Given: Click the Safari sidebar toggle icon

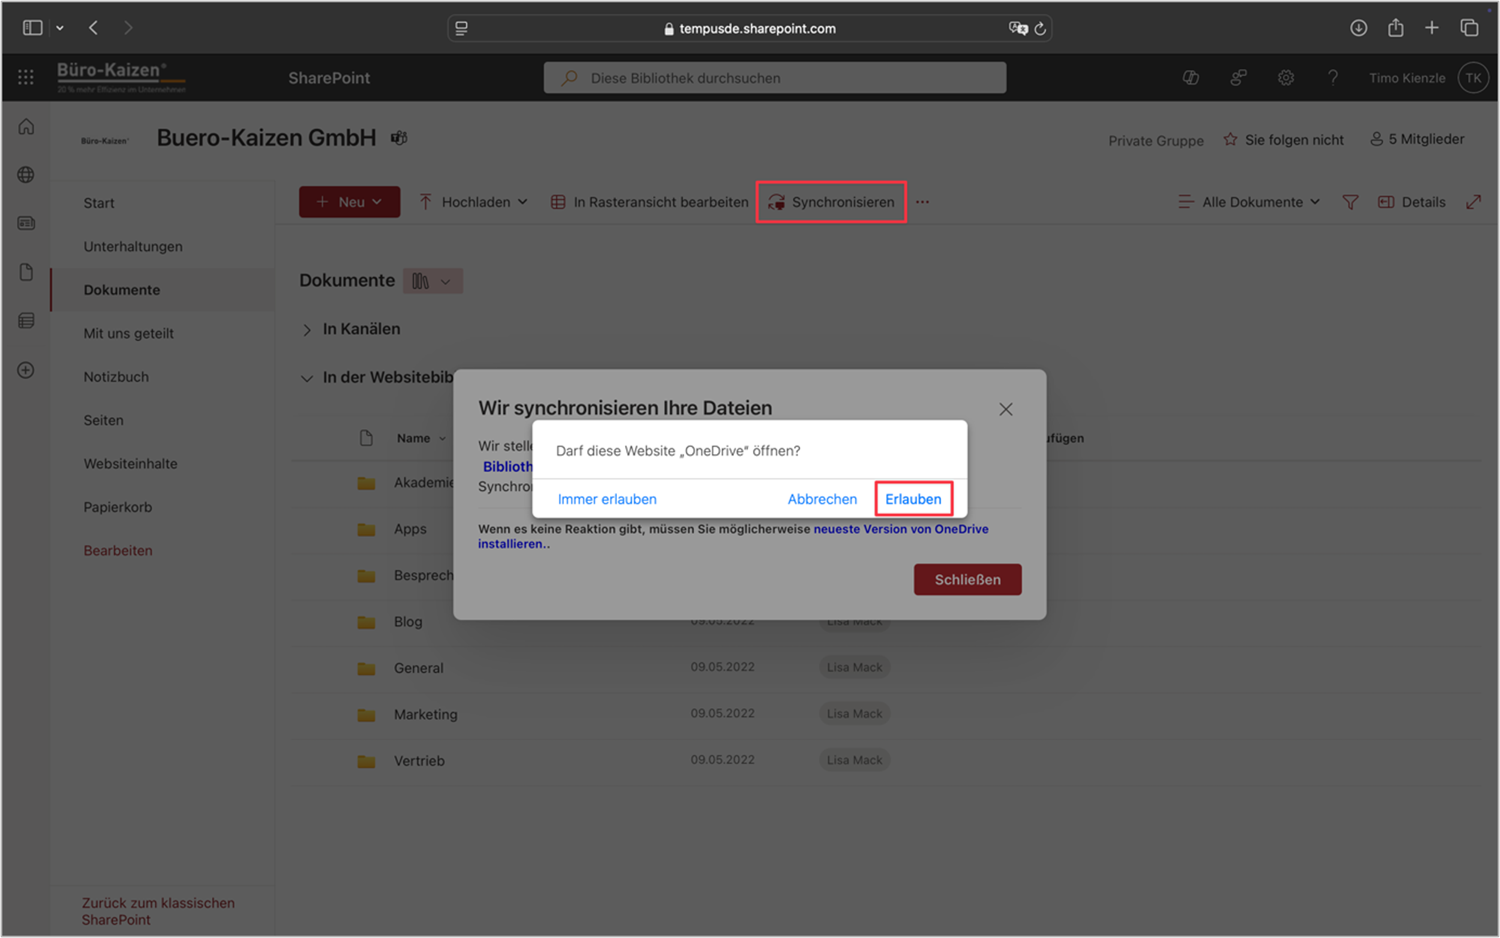Looking at the screenshot, I should 33,28.
